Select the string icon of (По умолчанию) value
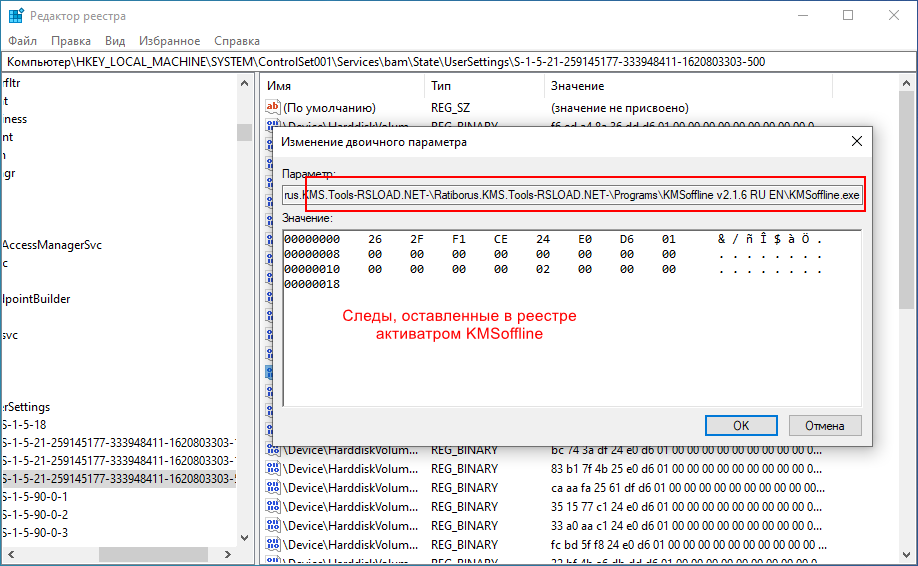This screenshot has height=566, width=918. tap(272, 107)
